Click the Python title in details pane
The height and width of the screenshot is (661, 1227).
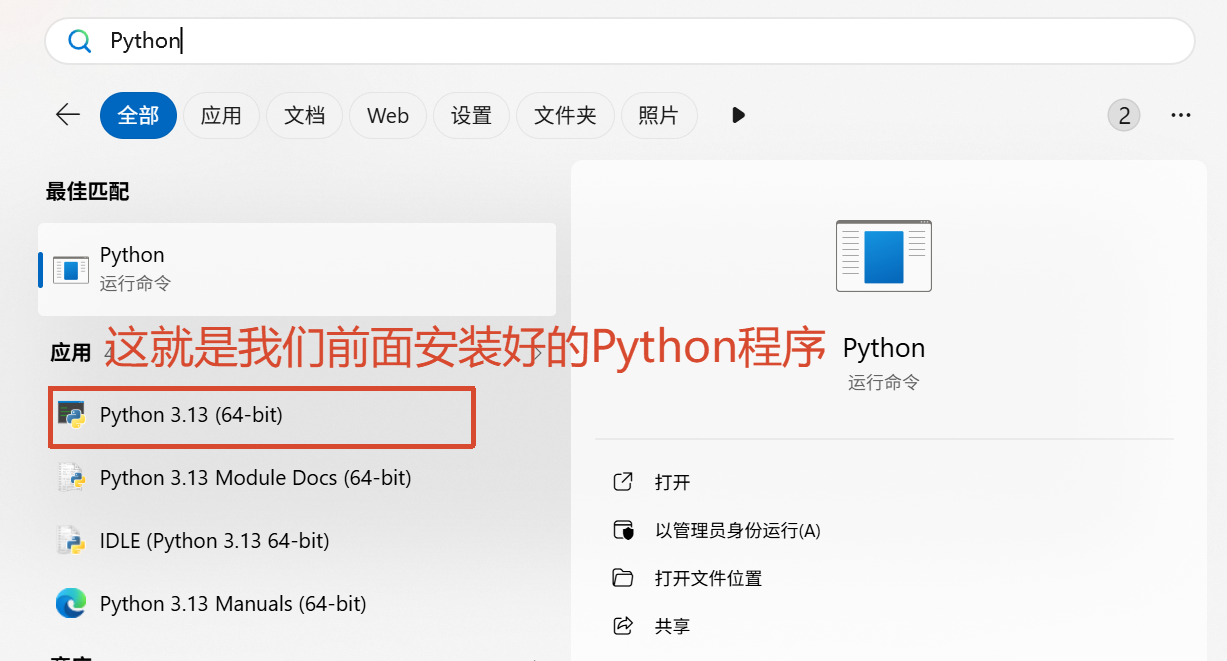[x=884, y=348]
